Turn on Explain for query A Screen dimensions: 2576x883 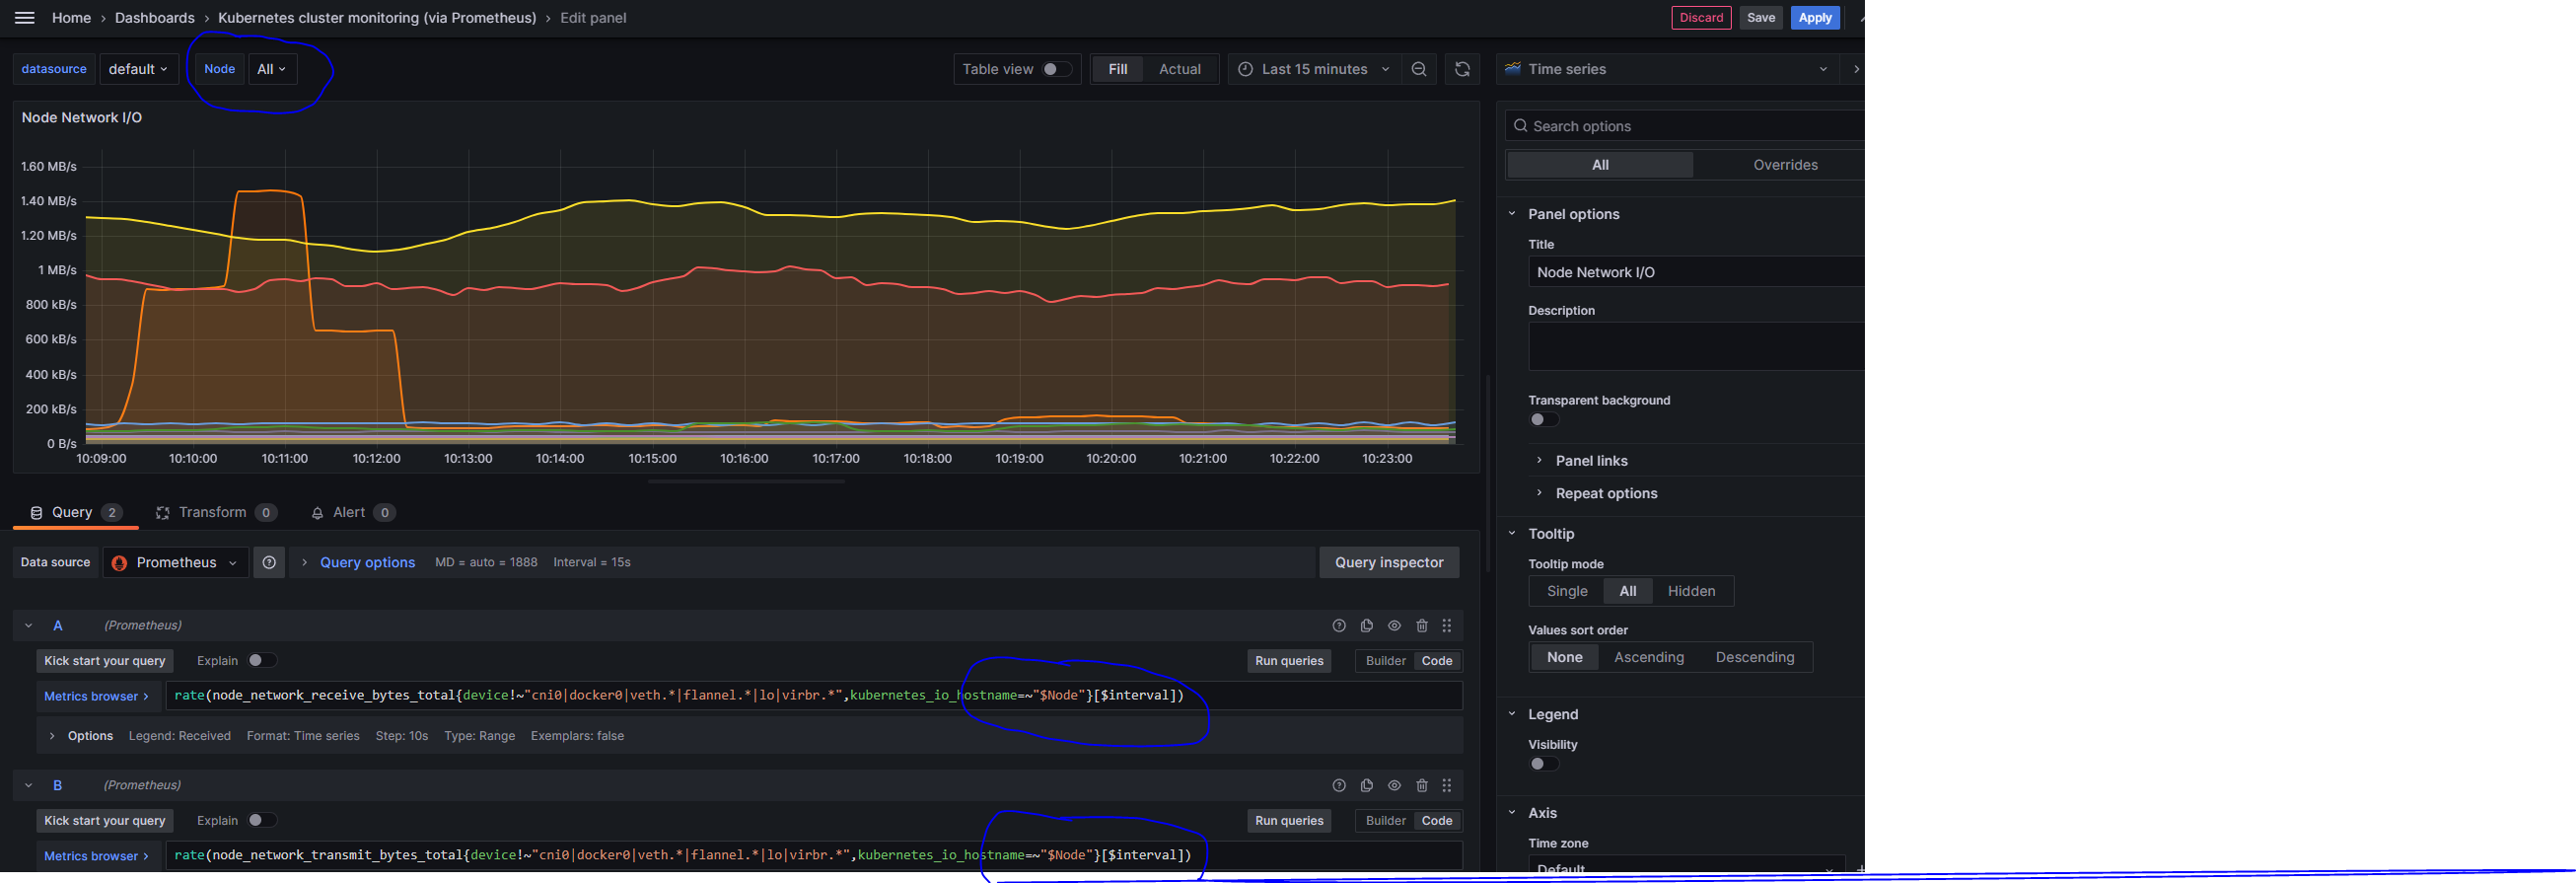click(x=262, y=661)
